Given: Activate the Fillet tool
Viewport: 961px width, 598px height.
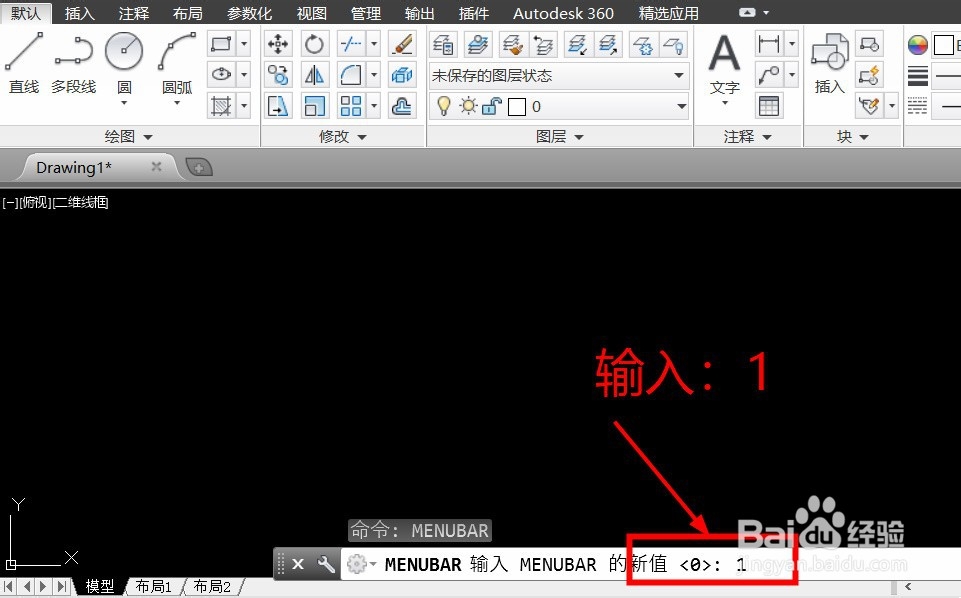Looking at the screenshot, I should (351, 75).
